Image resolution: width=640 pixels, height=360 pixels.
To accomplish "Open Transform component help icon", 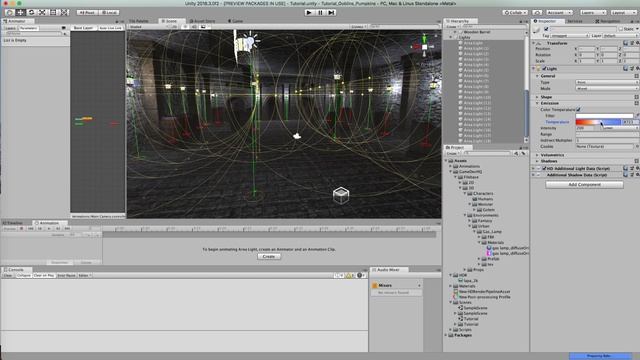I will coord(625,43).
